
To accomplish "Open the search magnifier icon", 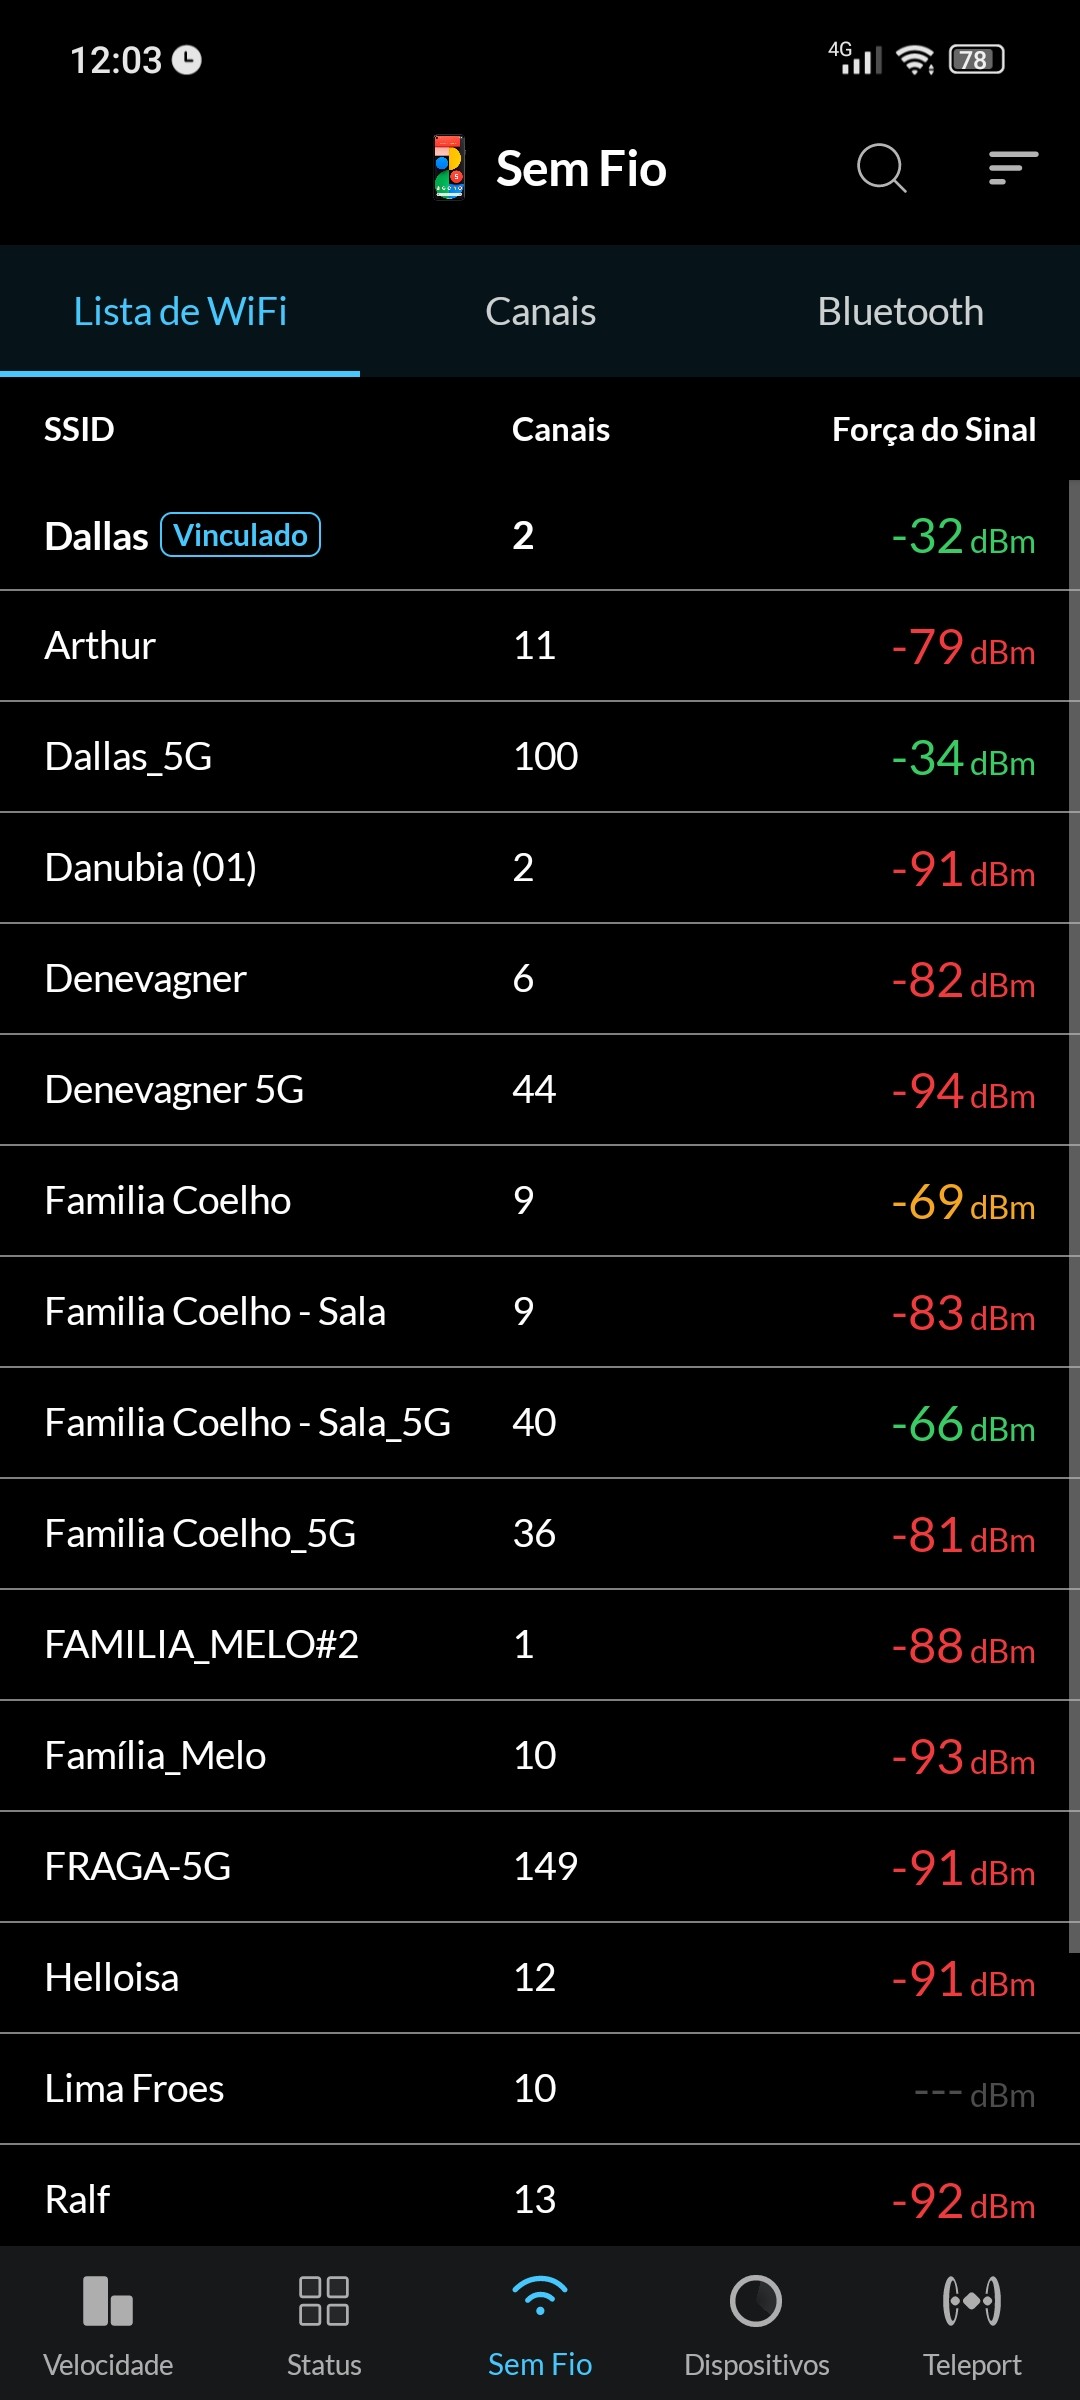I will pos(881,168).
